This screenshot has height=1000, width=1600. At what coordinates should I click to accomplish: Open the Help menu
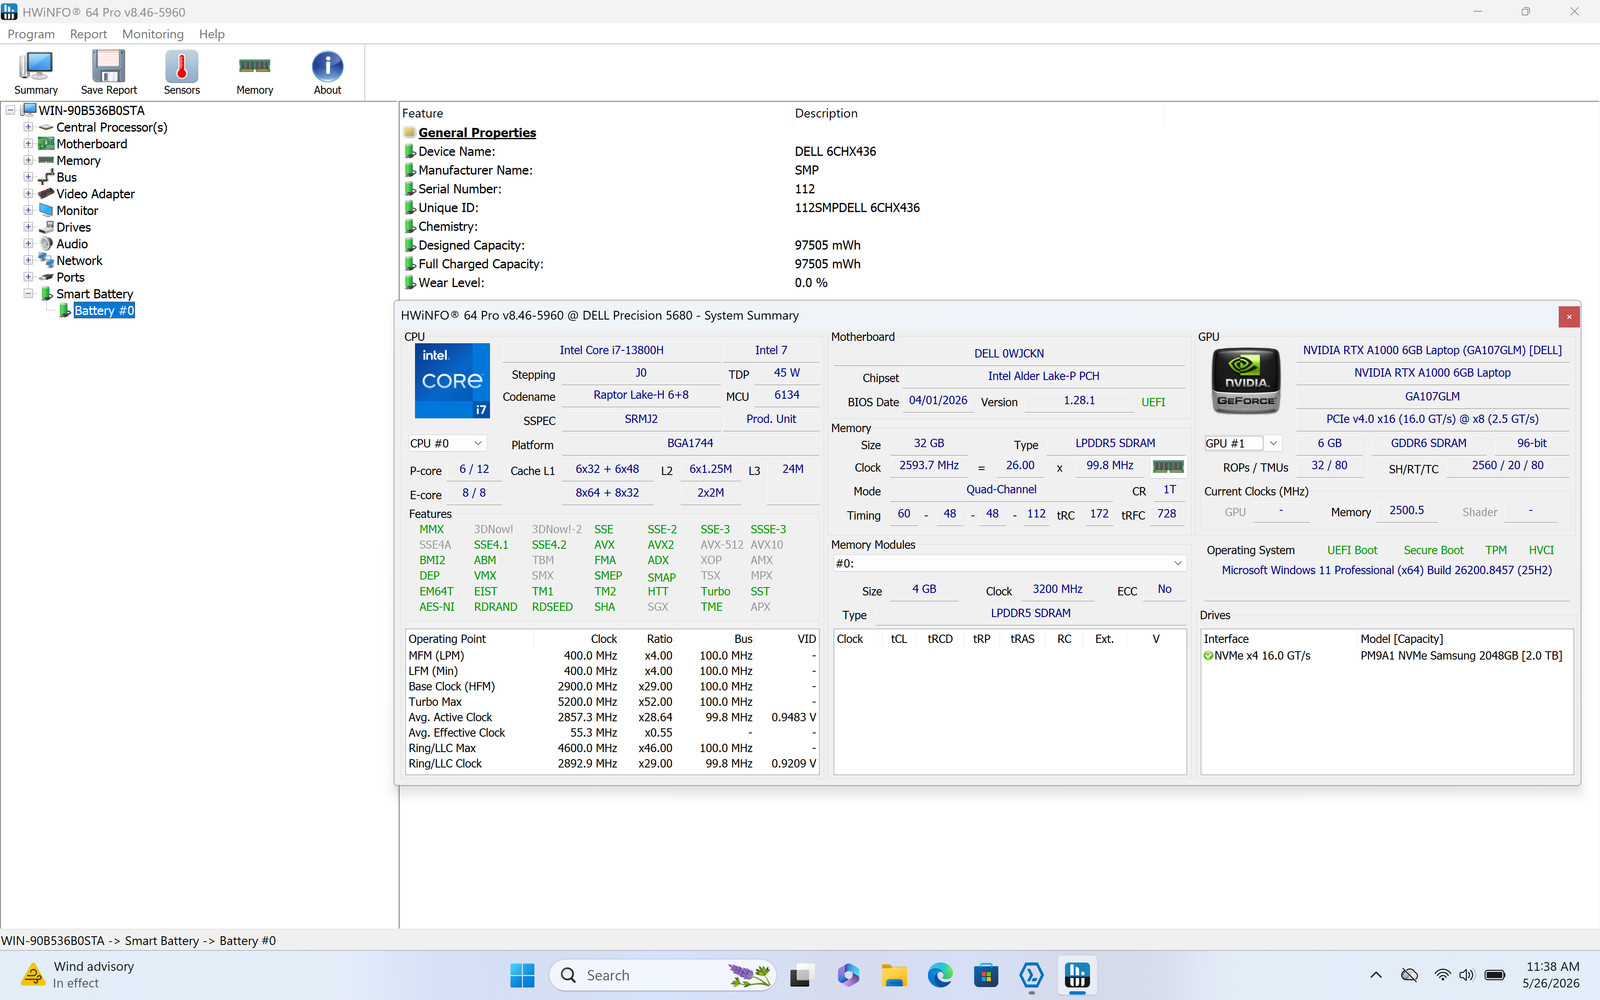212,34
